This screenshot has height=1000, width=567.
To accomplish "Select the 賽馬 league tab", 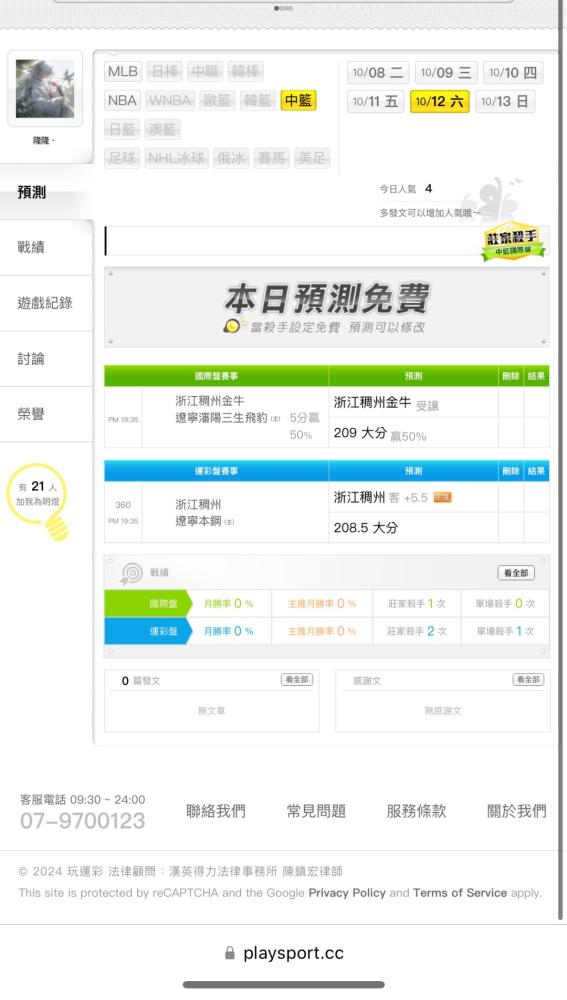I will (271, 158).
